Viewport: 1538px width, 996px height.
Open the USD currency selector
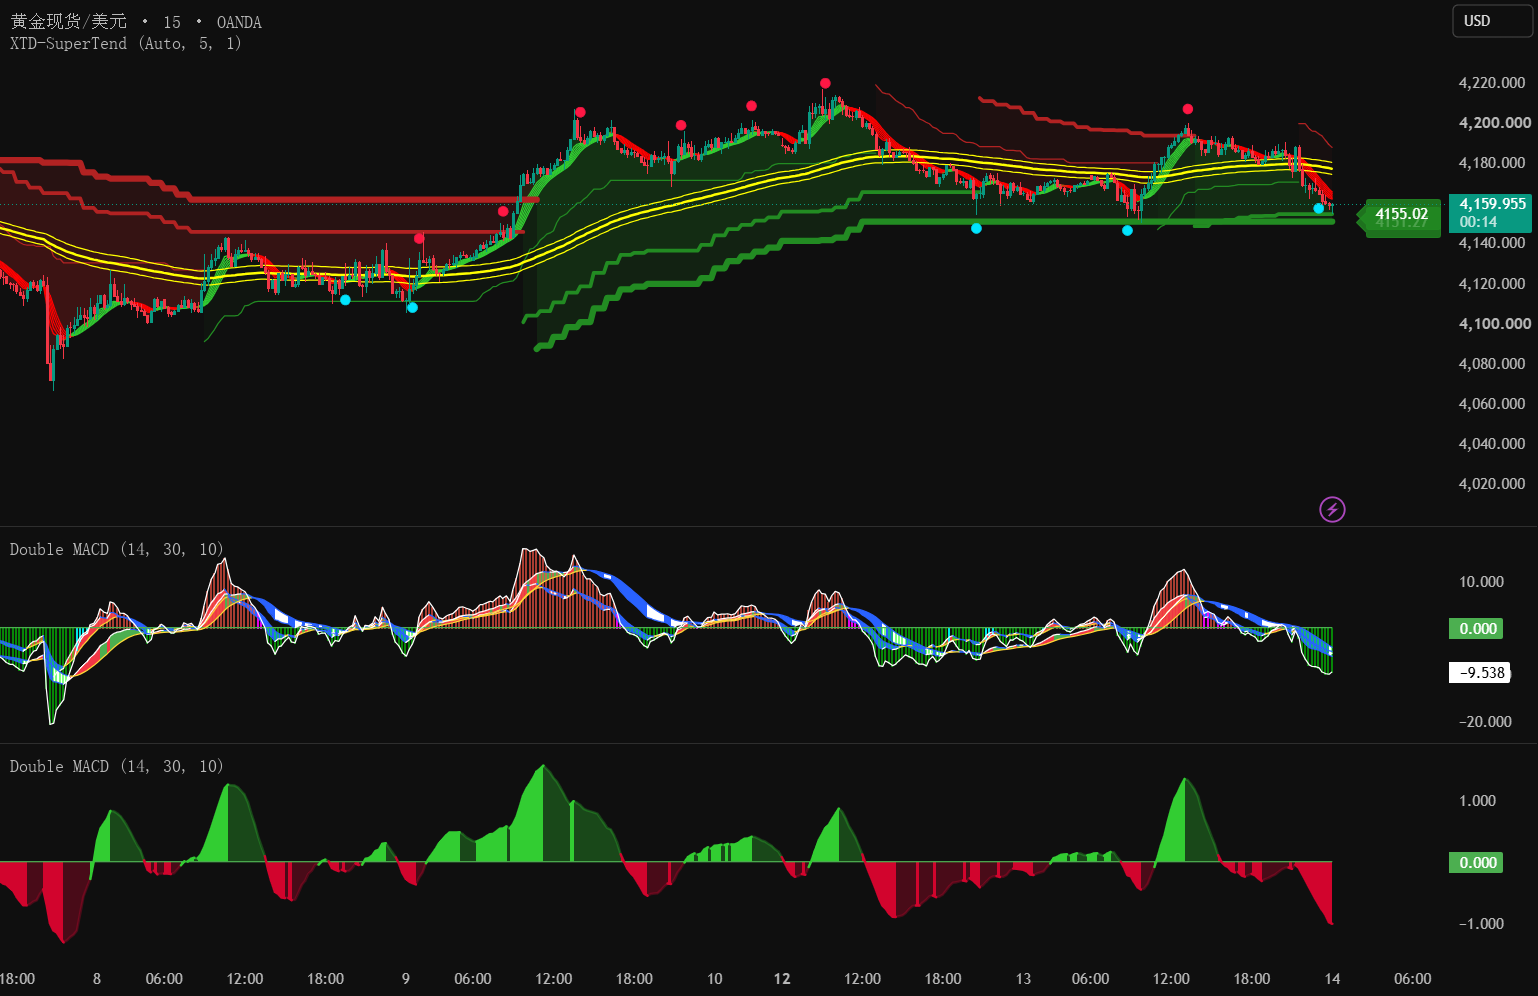(1492, 21)
